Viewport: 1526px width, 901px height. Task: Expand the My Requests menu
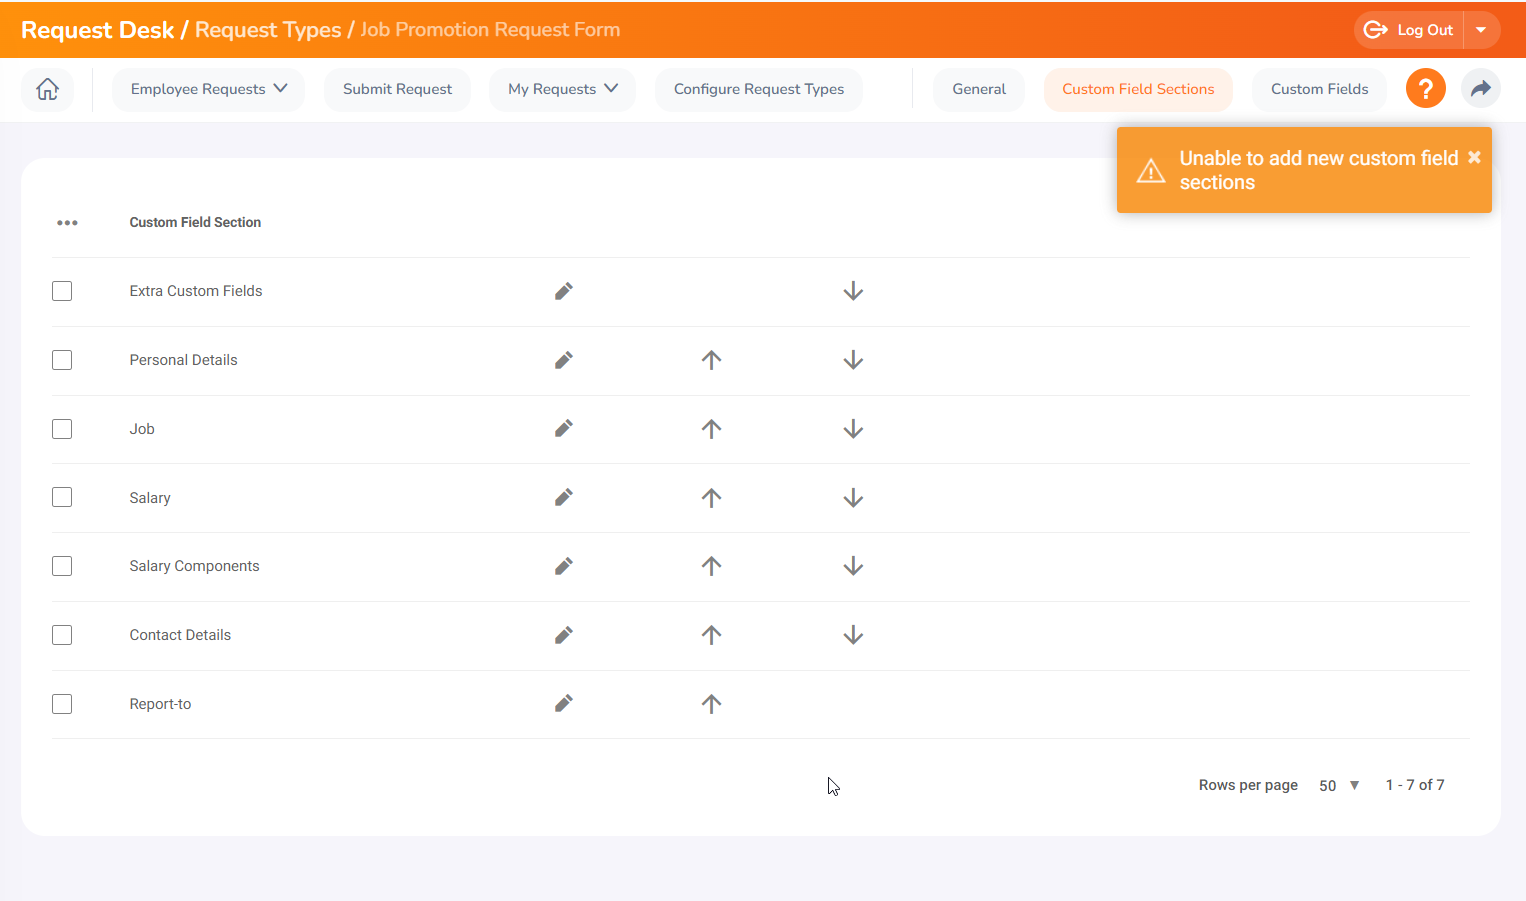562,89
